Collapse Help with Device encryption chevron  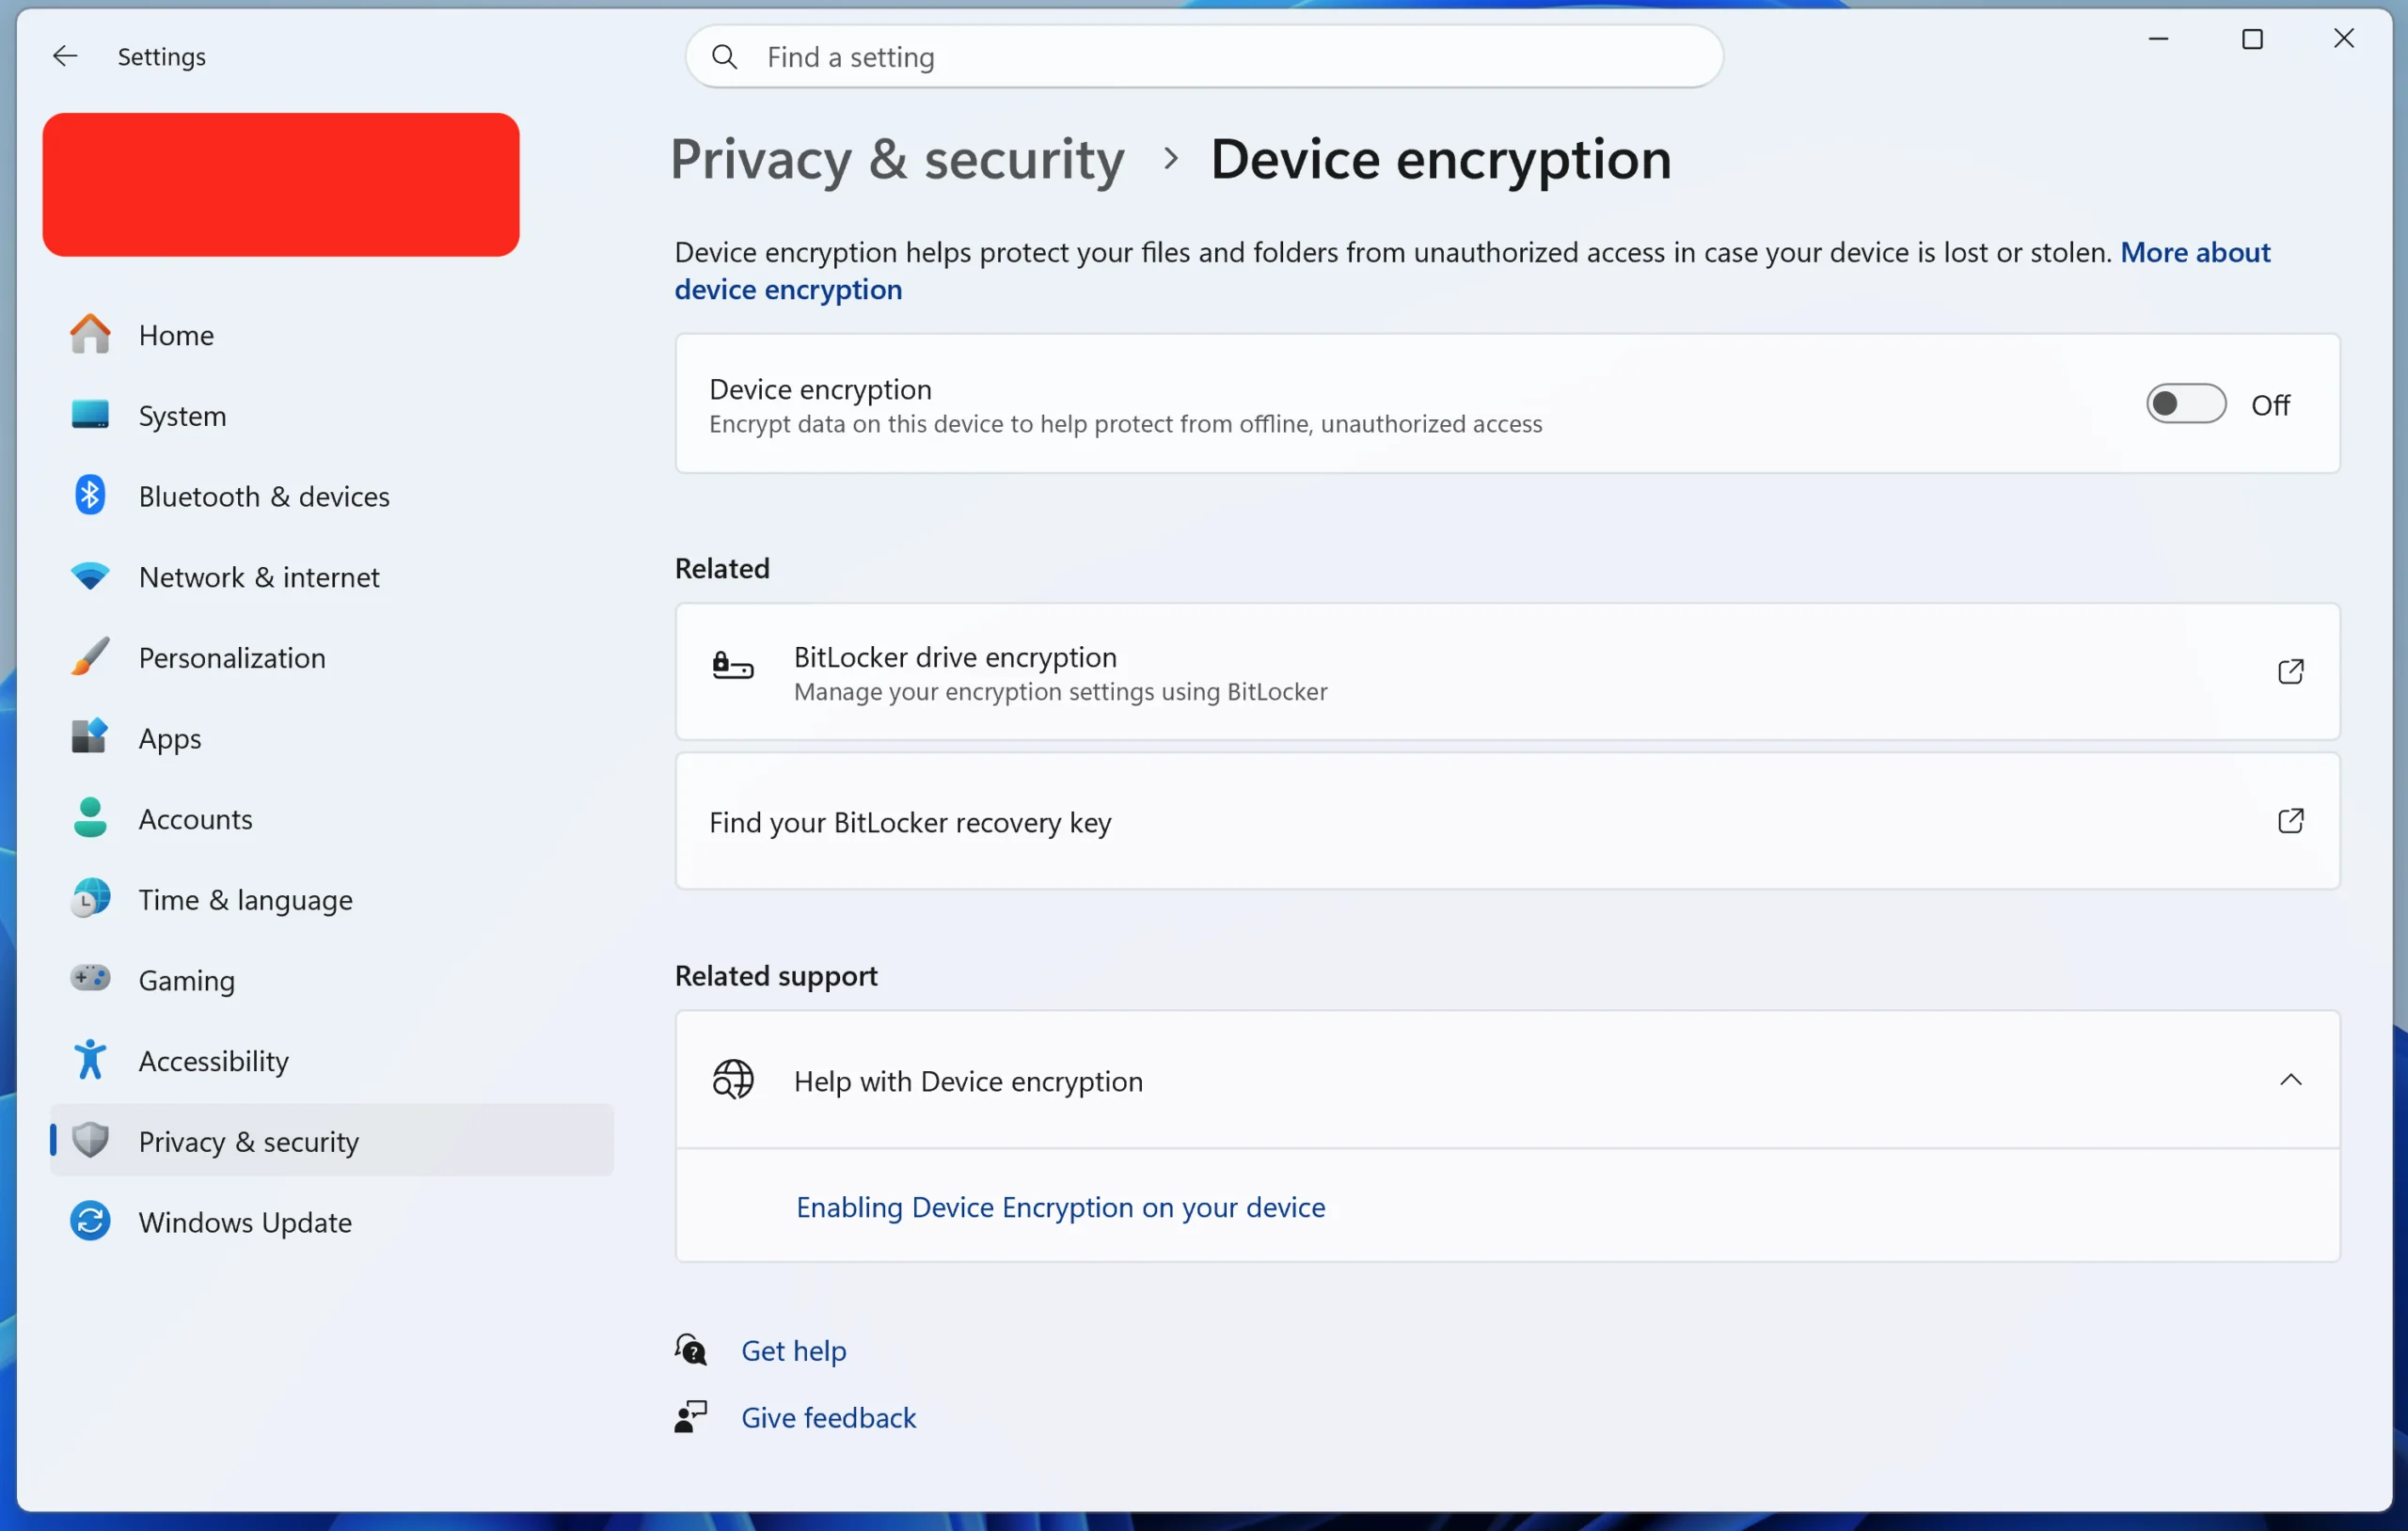[2291, 1080]
